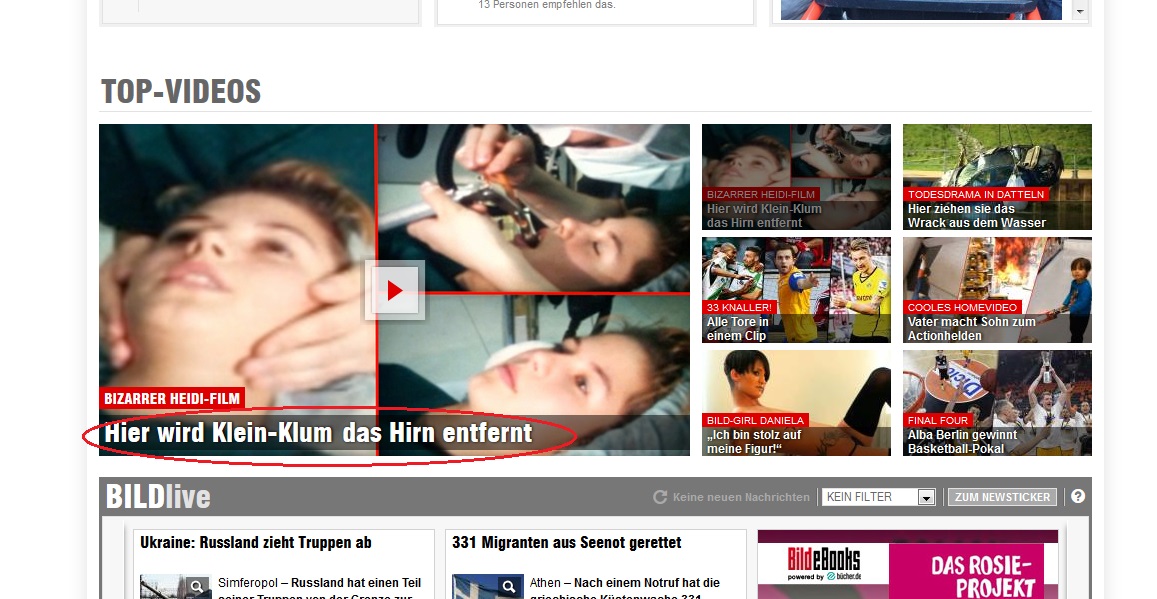Open the '33 Knaller! Alle Tore' video
1157x599 pixels.
pyautogui.click(x=796, y=290)
